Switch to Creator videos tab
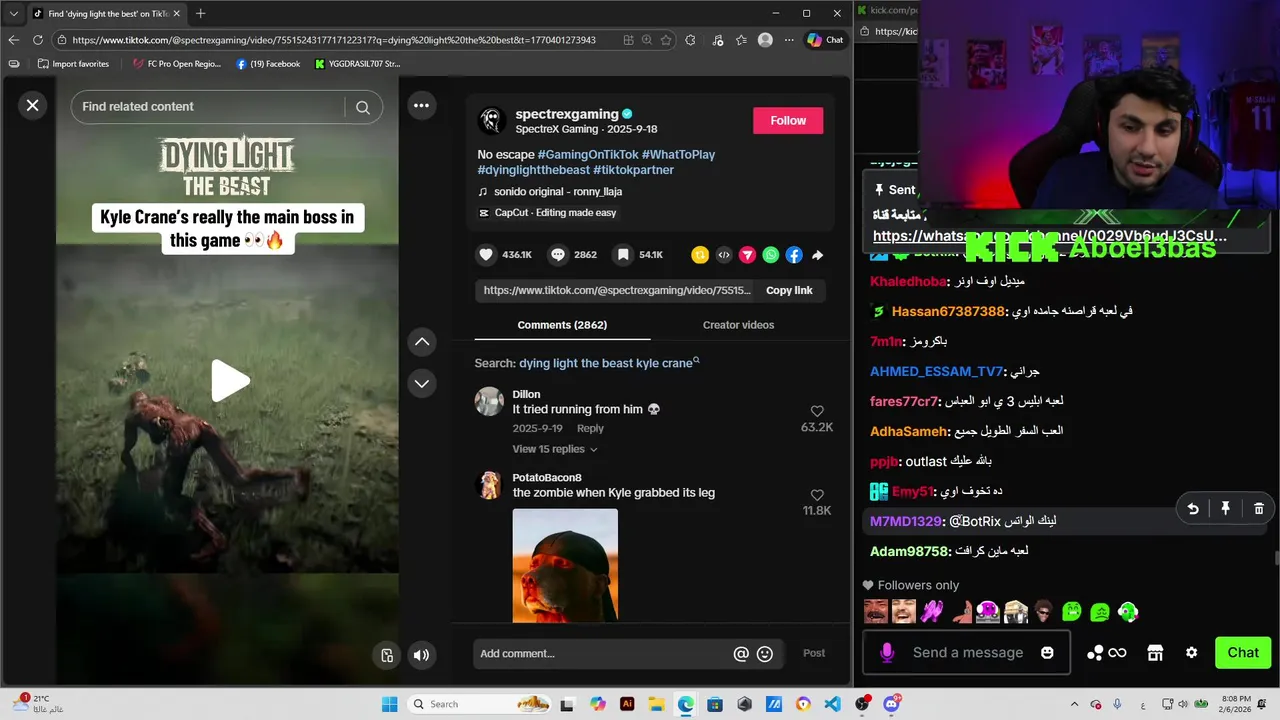The height and width of the screenshot is (720, 1280). [x=738, y=325]
